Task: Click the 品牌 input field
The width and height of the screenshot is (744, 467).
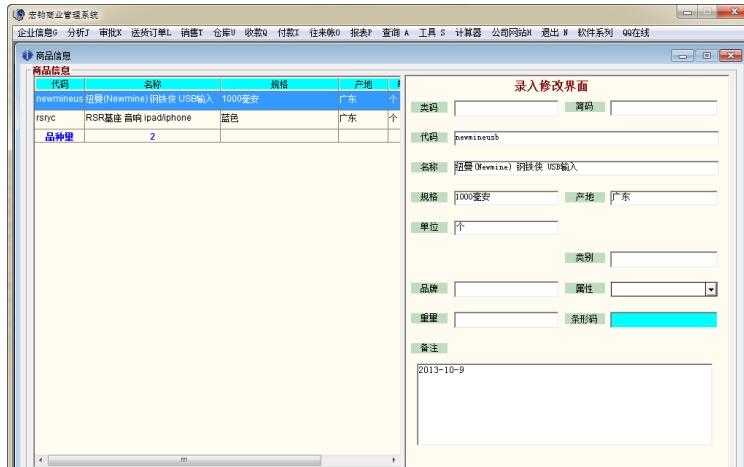Action: click(x=506, y=289)
